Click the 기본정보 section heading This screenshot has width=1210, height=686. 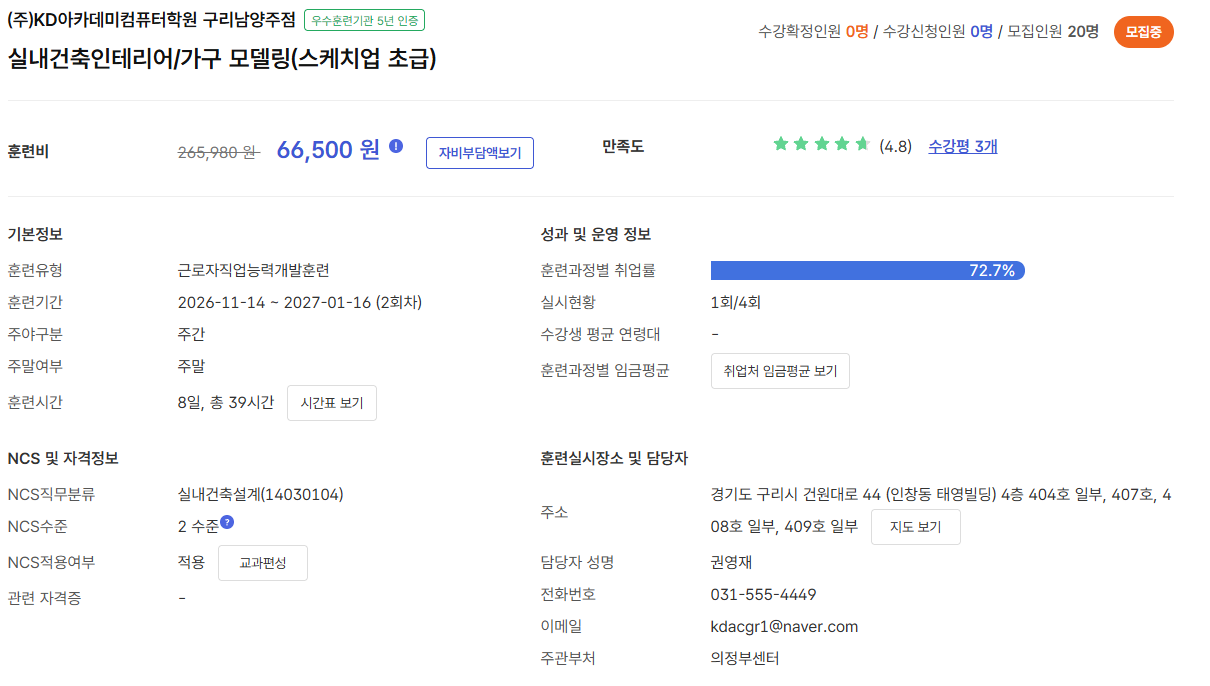[35, 234]
